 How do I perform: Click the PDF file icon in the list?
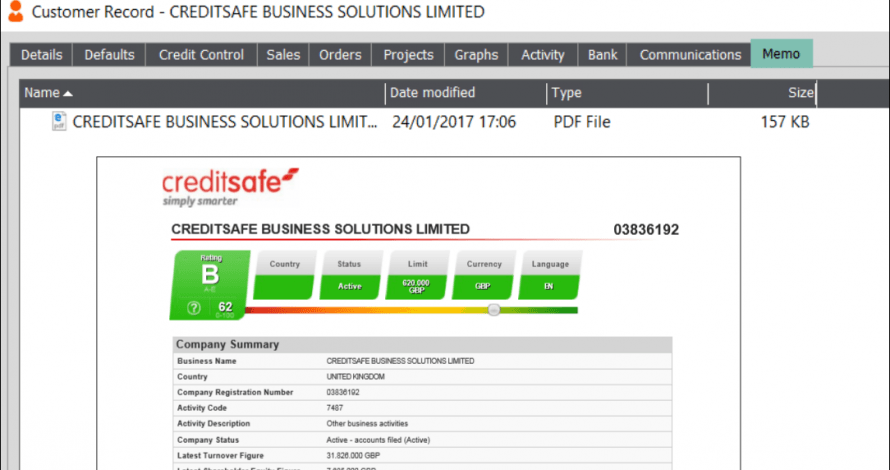(x=58, y=121)
